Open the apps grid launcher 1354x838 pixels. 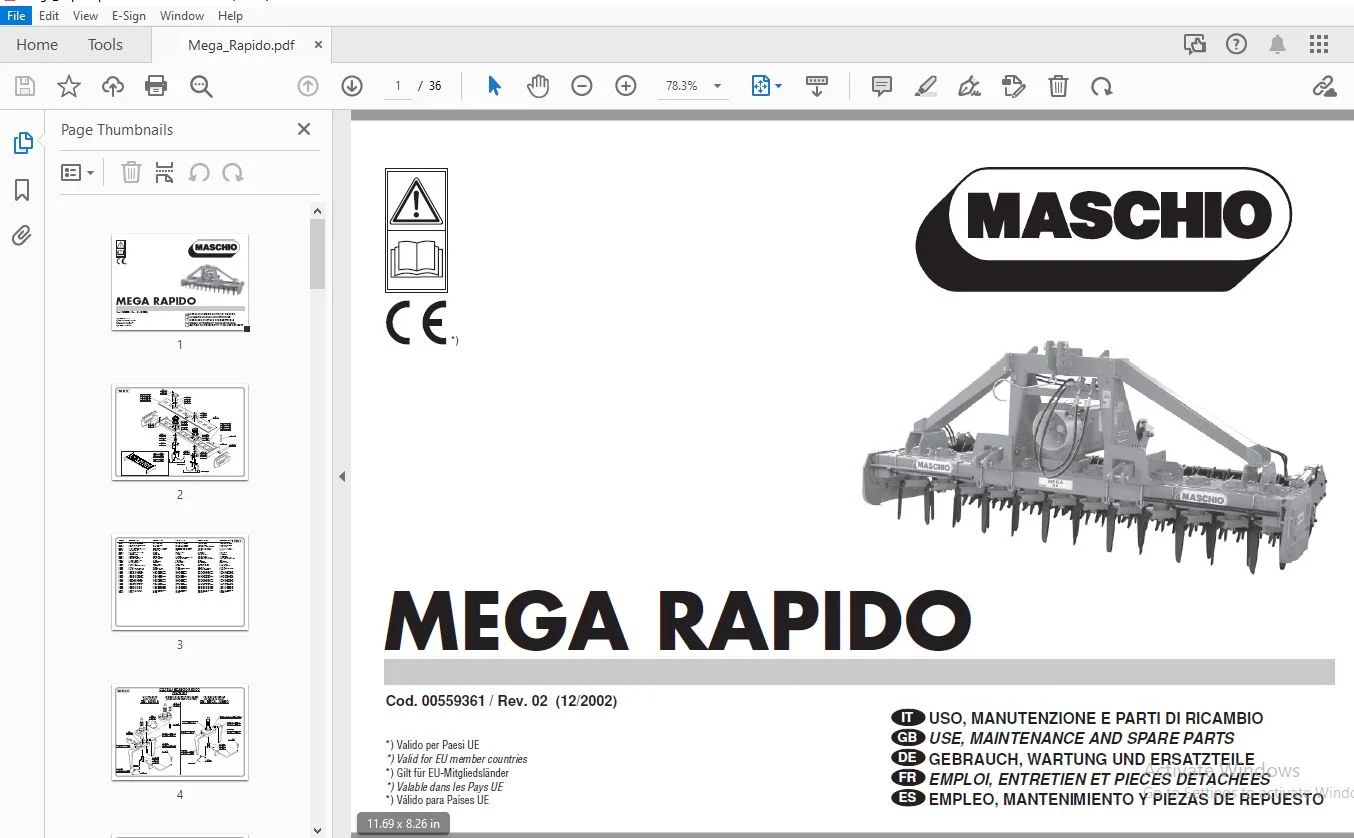point(1320,44)
